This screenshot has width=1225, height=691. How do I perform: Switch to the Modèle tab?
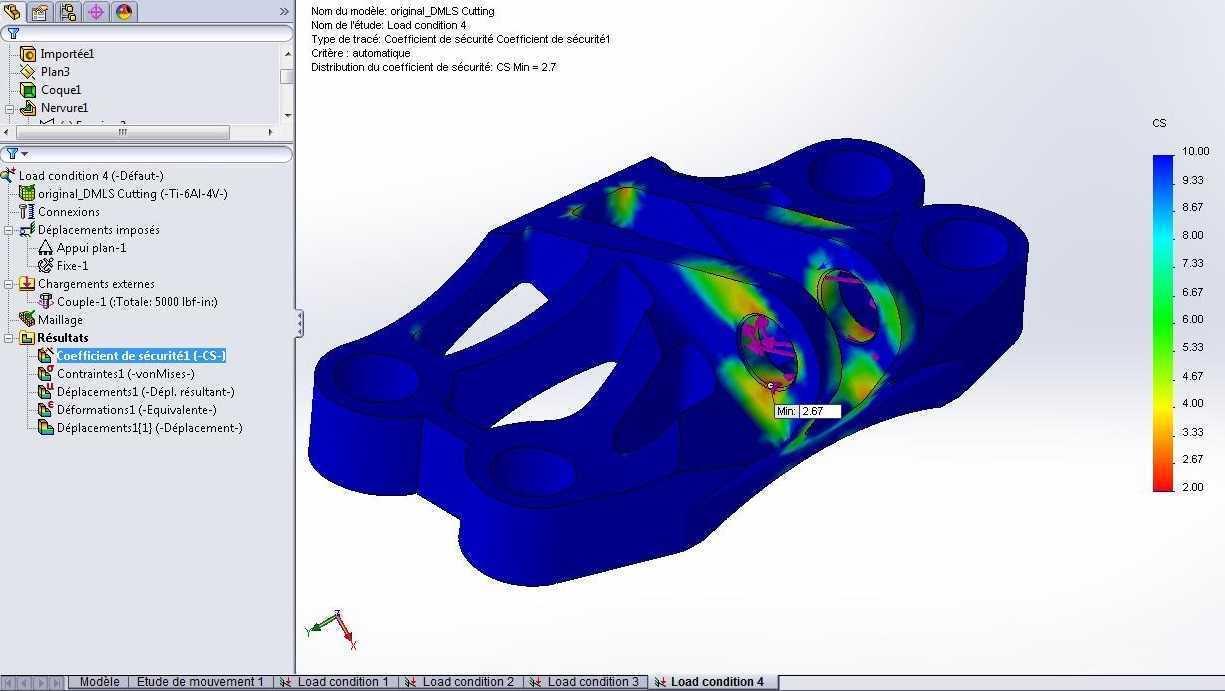coord(99,682)
